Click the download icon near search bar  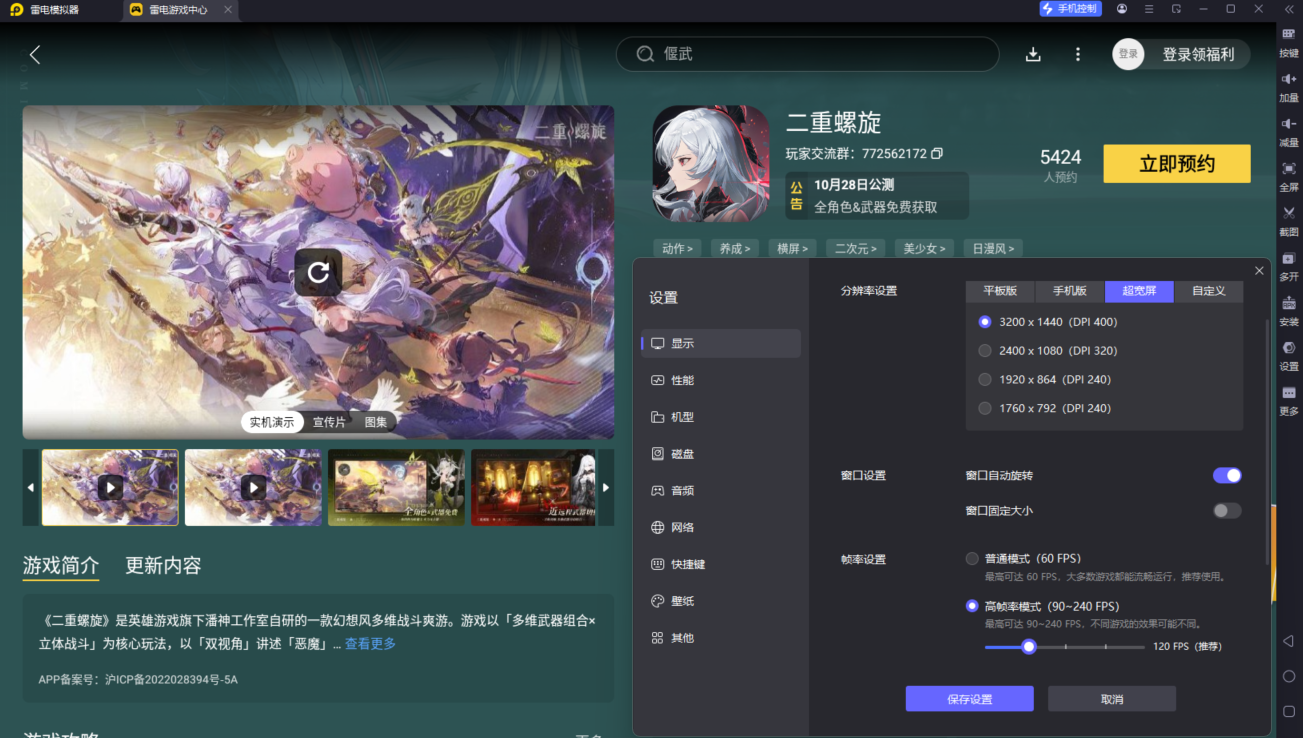coord(1032,54)
